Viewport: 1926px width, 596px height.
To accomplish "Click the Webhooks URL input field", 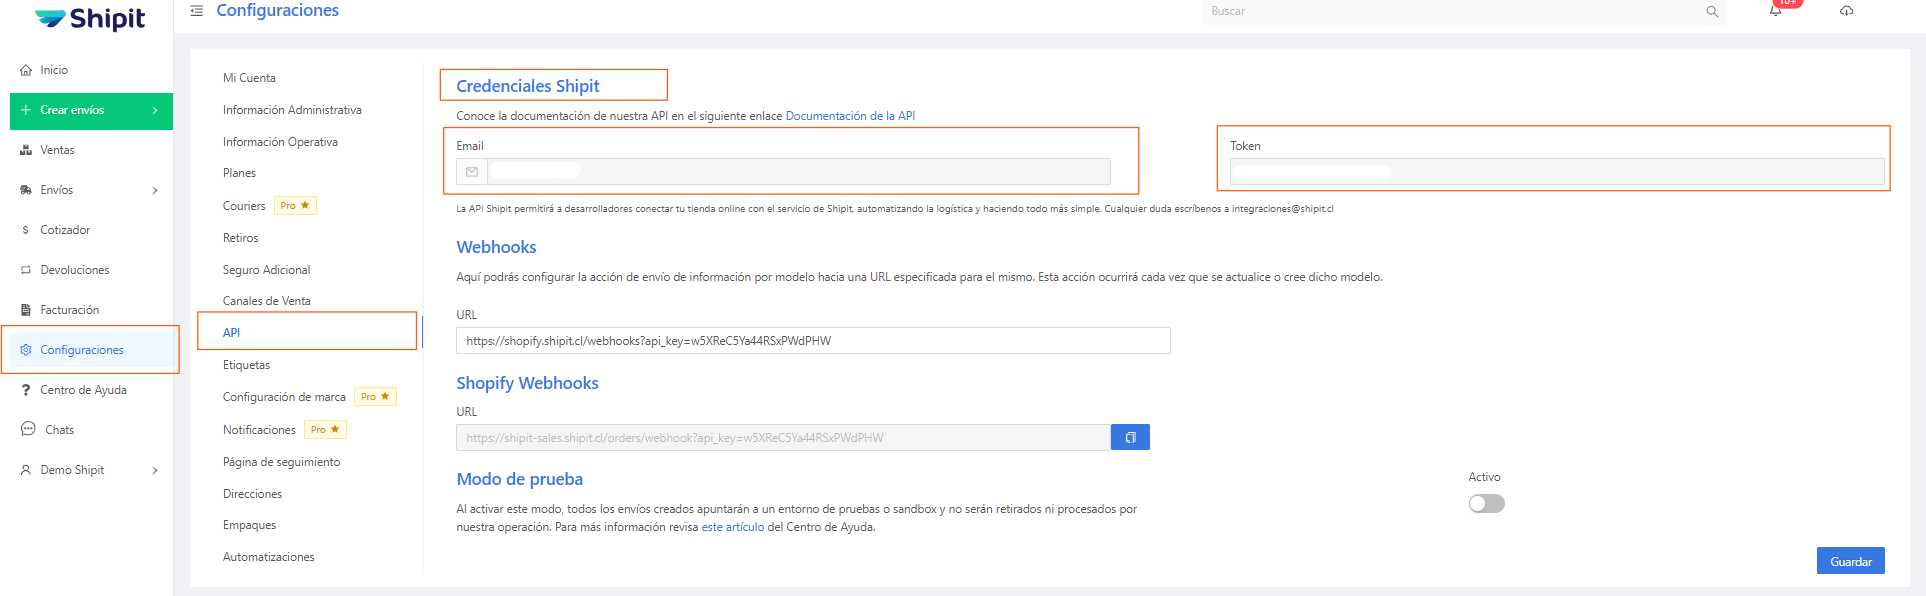I will (813, 340).
